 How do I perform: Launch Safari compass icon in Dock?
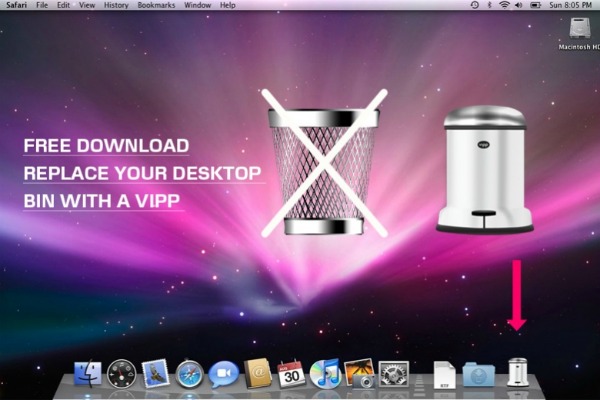coord(189,374)
